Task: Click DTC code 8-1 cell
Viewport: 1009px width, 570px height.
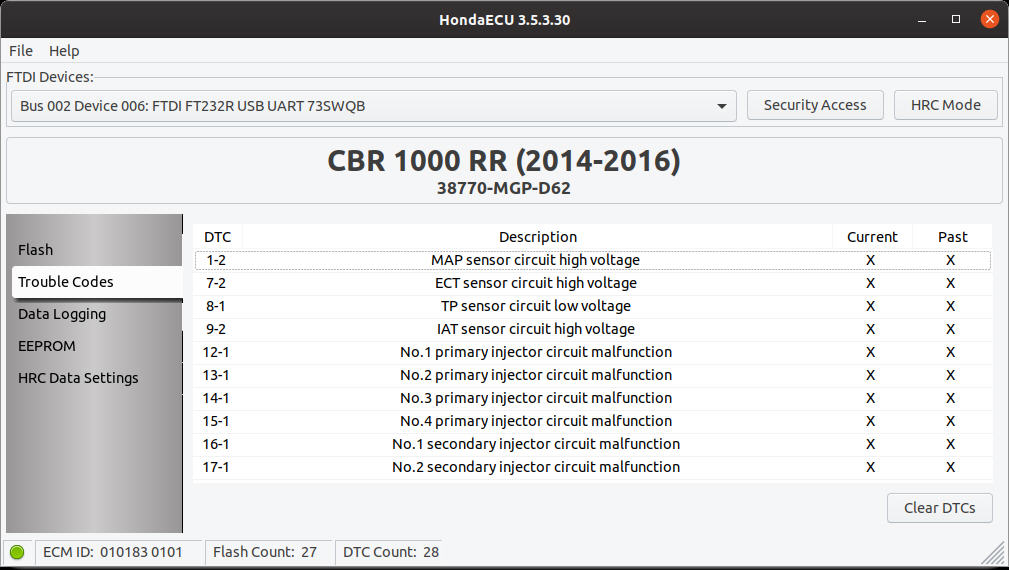Action: pos(216,306)
